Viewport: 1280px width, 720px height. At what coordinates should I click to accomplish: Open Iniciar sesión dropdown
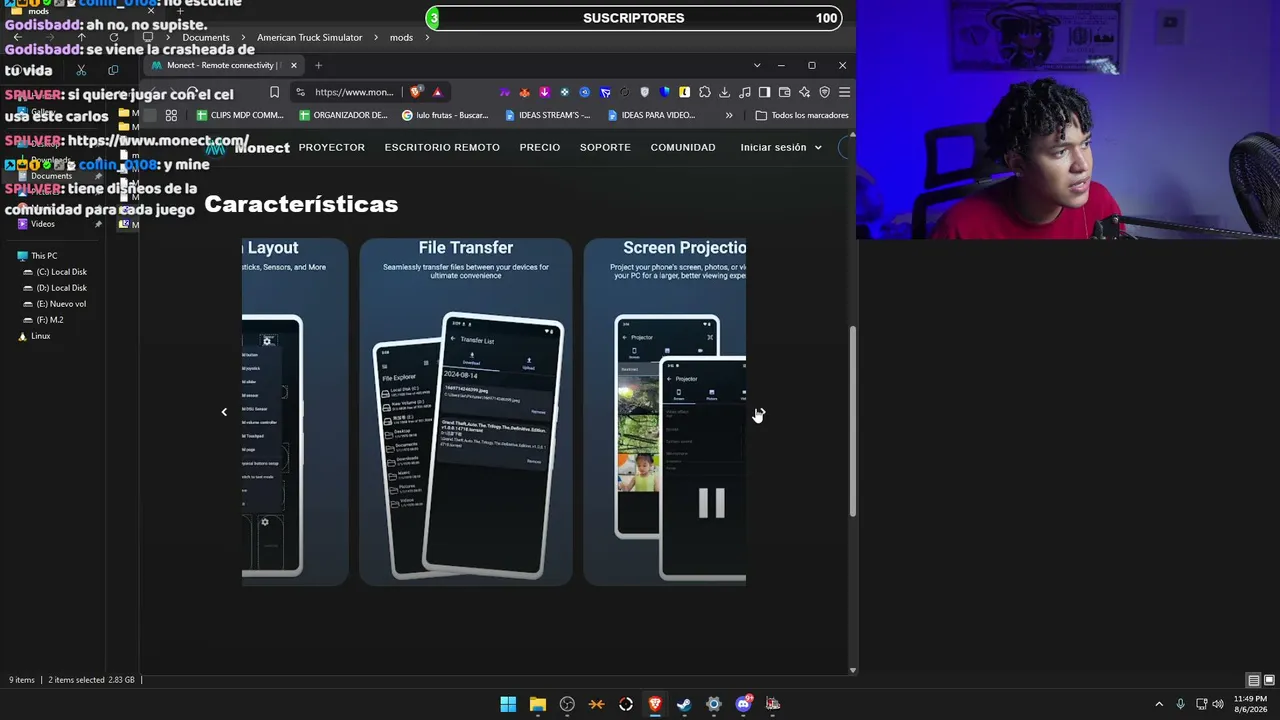pyautogui.click(x=781, y=147)
